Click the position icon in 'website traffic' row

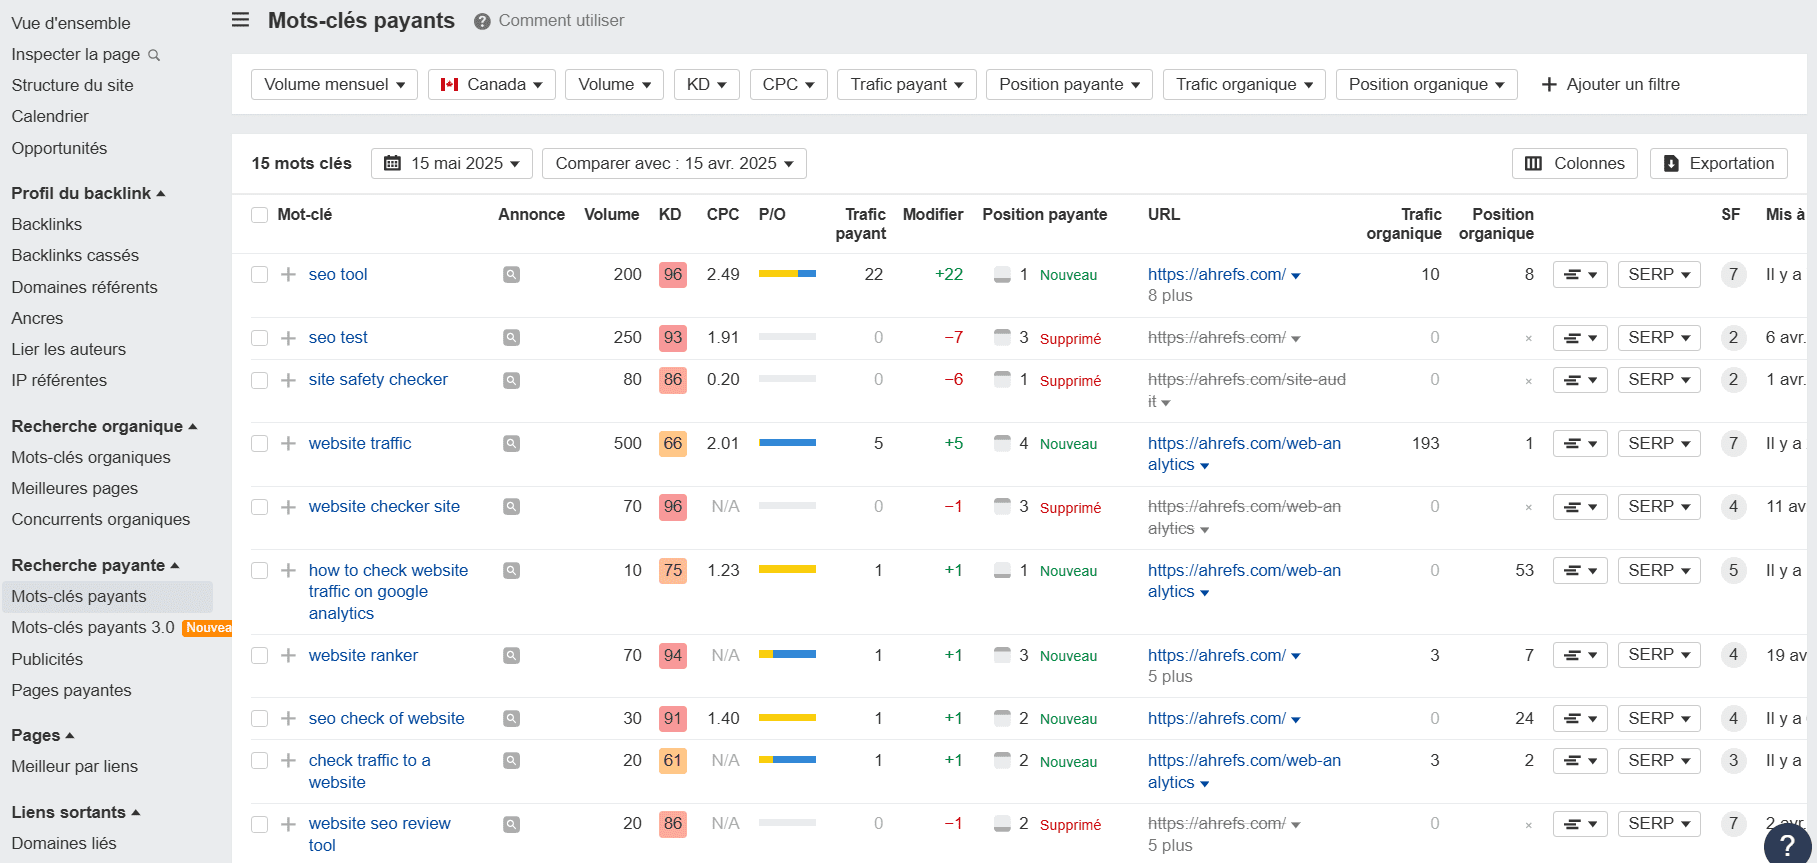point(1002,443)
